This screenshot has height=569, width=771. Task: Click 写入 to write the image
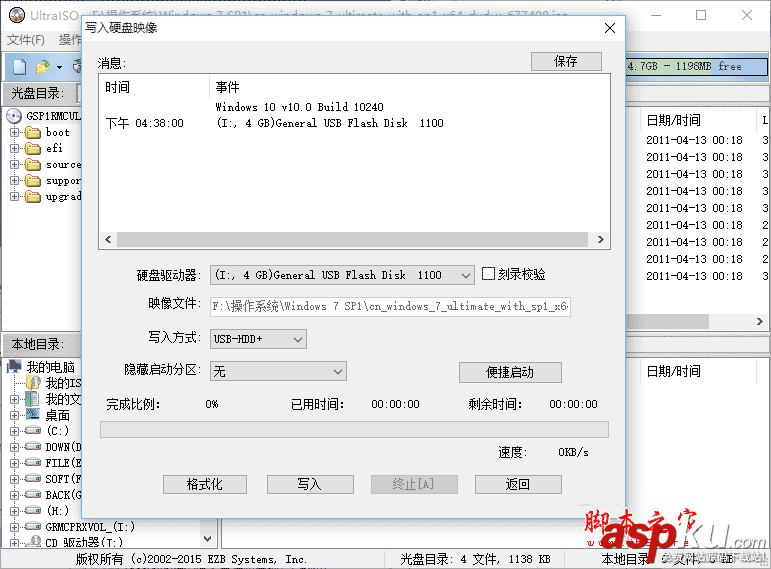[x=310, y=484]
